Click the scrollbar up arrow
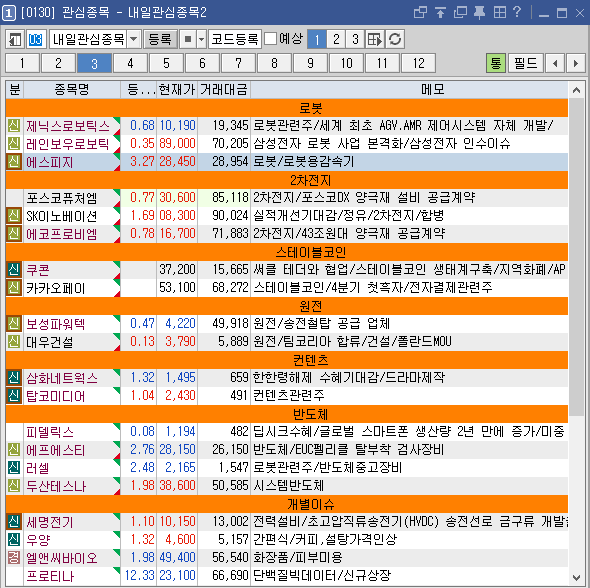Viewport: 590px width, 588px height. click(576, 90)
